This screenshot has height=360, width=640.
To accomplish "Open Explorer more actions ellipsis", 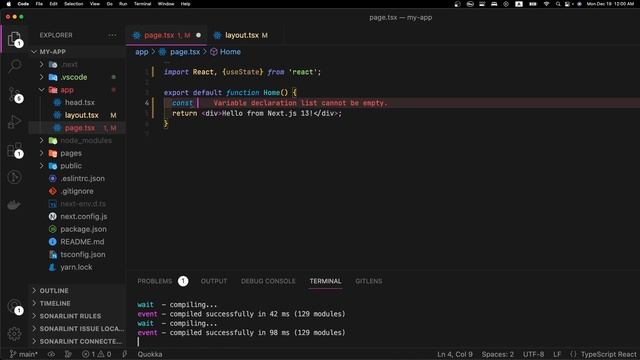I will tap(112, 35).
